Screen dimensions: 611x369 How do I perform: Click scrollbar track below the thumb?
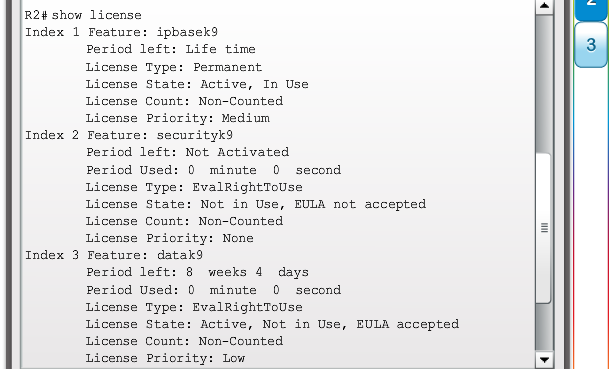(x=544, y=327)
